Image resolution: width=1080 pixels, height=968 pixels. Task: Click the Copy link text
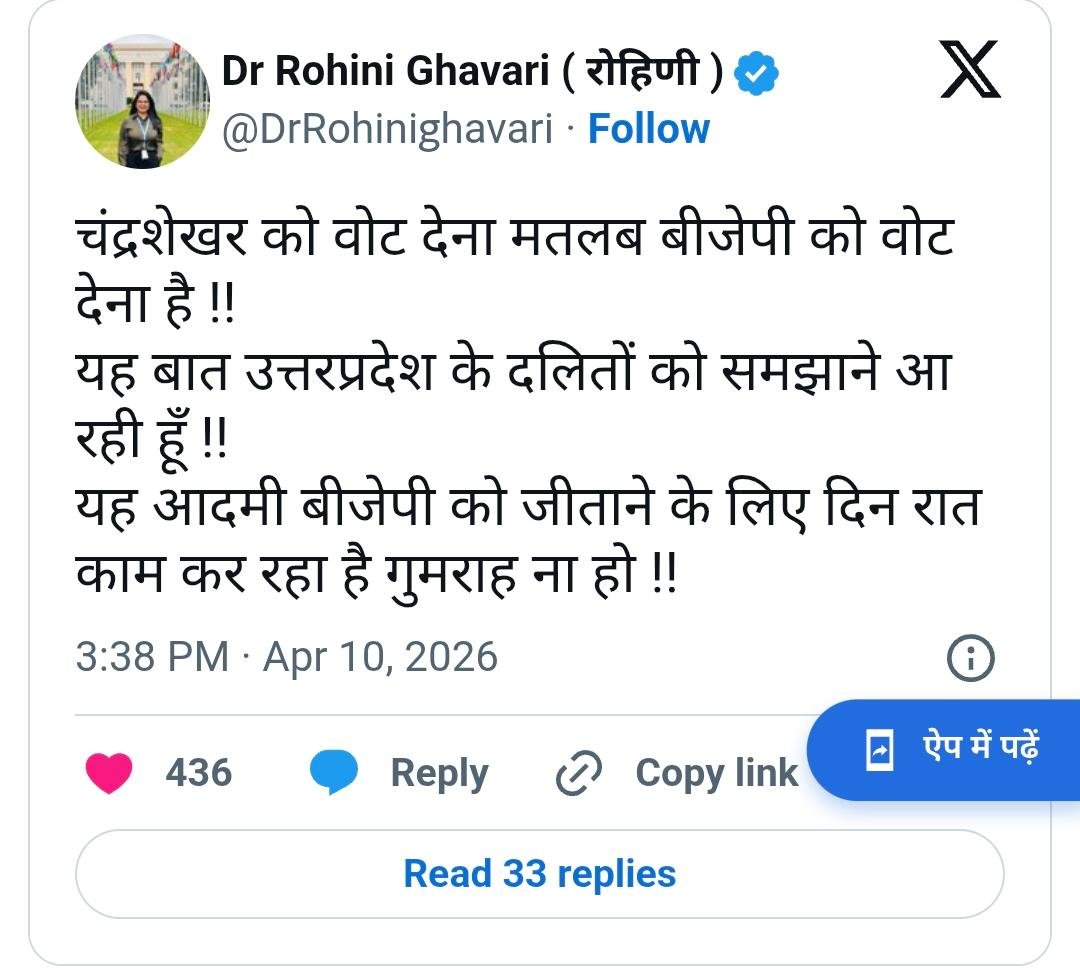pos(716,774)
